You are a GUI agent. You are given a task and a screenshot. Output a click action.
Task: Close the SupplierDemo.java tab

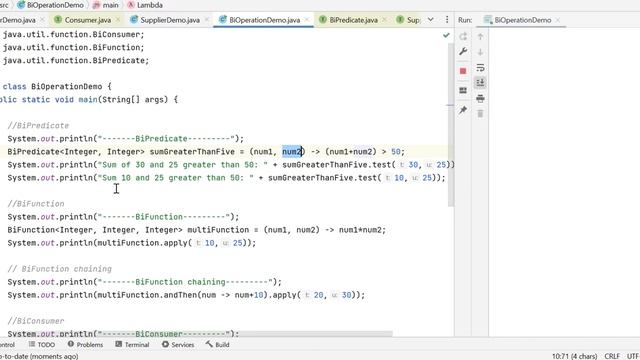(x=207, y=20)
